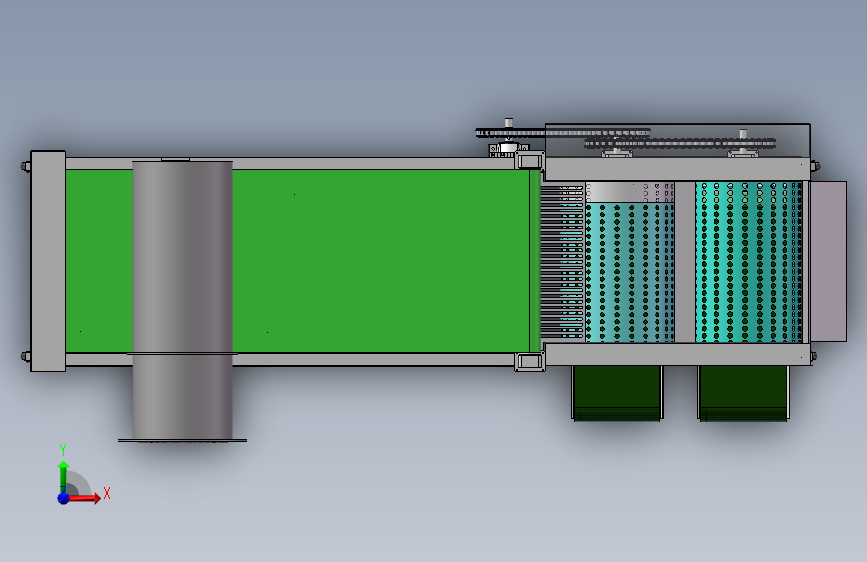Pick the upper bolt at the right frame end
Screen dimensions: 867x562
pos(815,165)
